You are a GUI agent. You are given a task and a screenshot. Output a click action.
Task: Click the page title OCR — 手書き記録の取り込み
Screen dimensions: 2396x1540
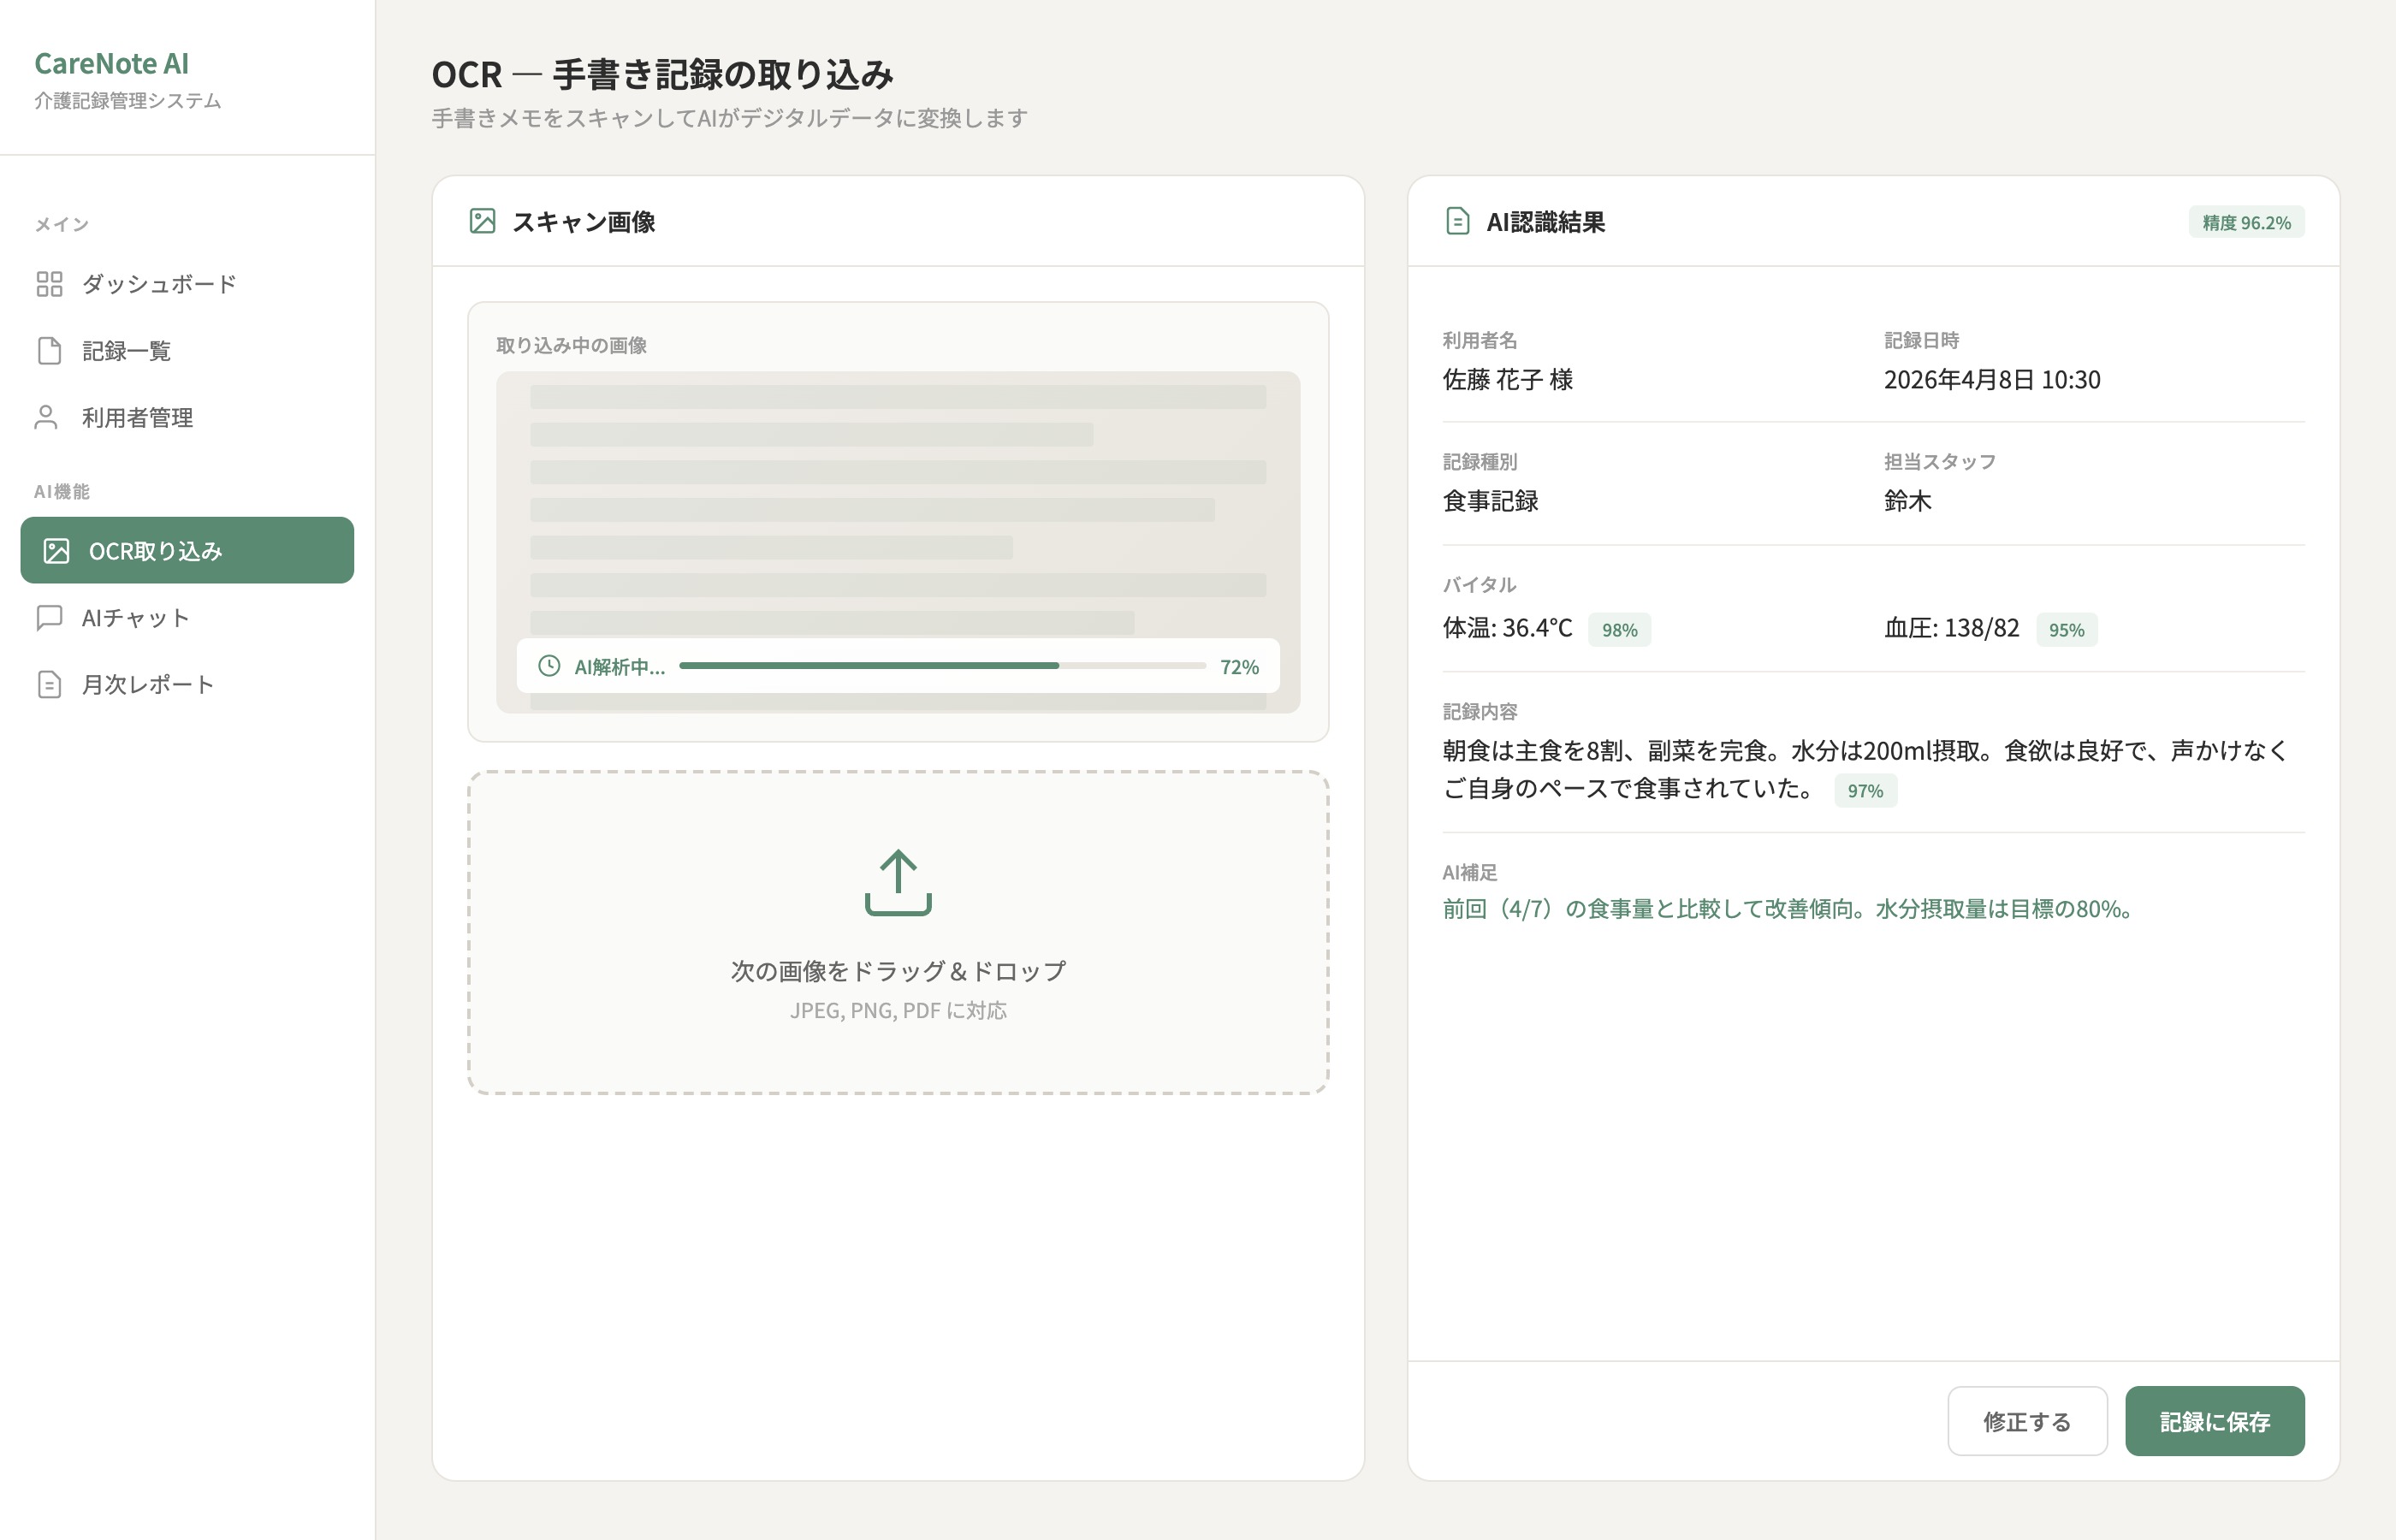point(663,74)
